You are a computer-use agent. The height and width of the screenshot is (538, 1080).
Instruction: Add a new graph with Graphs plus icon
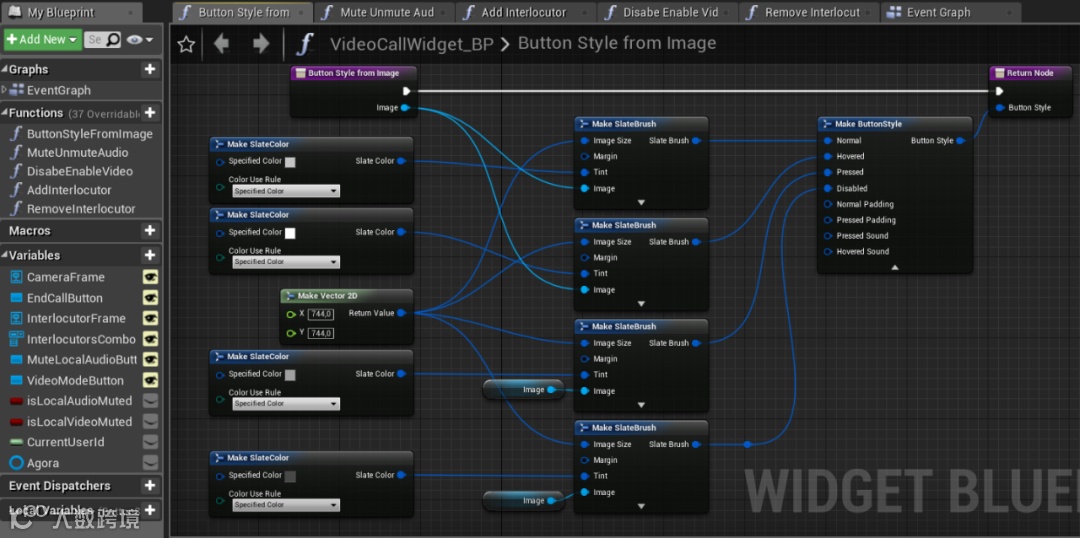click(149, 69)
